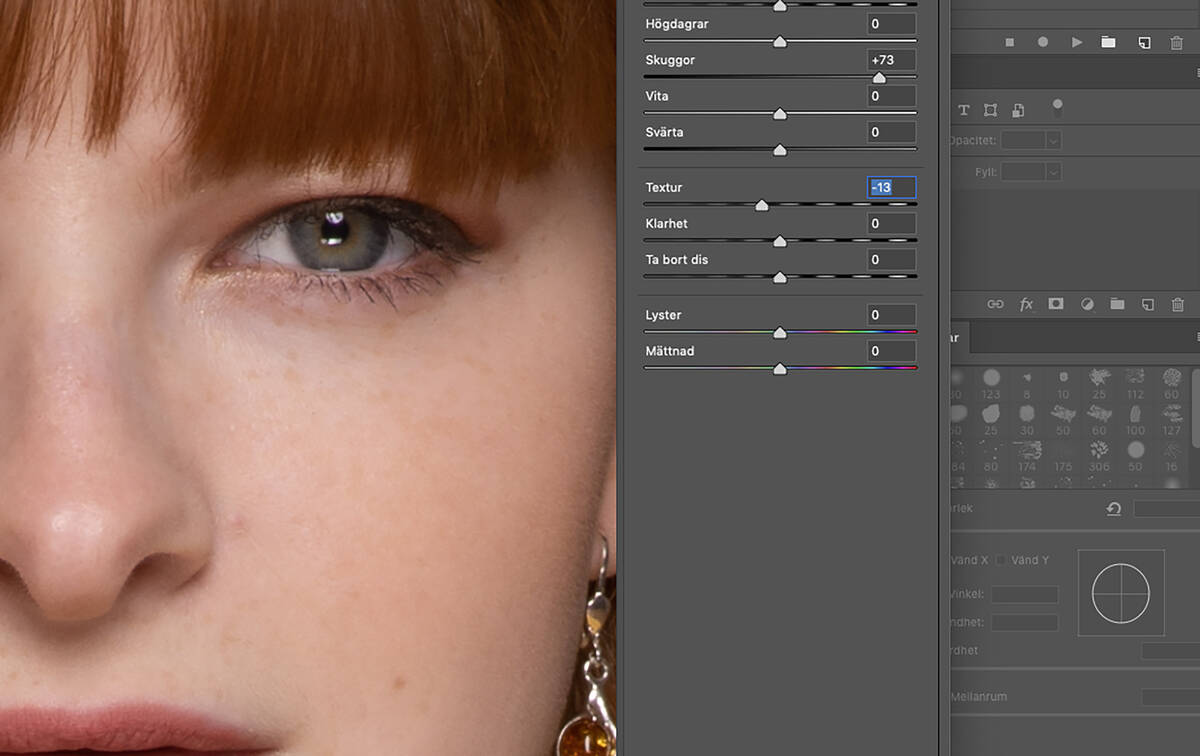This screenshot has width=1200, height=756.
Task: Open the Fyll dropdown arrow
Action: tap(1053, 173)
